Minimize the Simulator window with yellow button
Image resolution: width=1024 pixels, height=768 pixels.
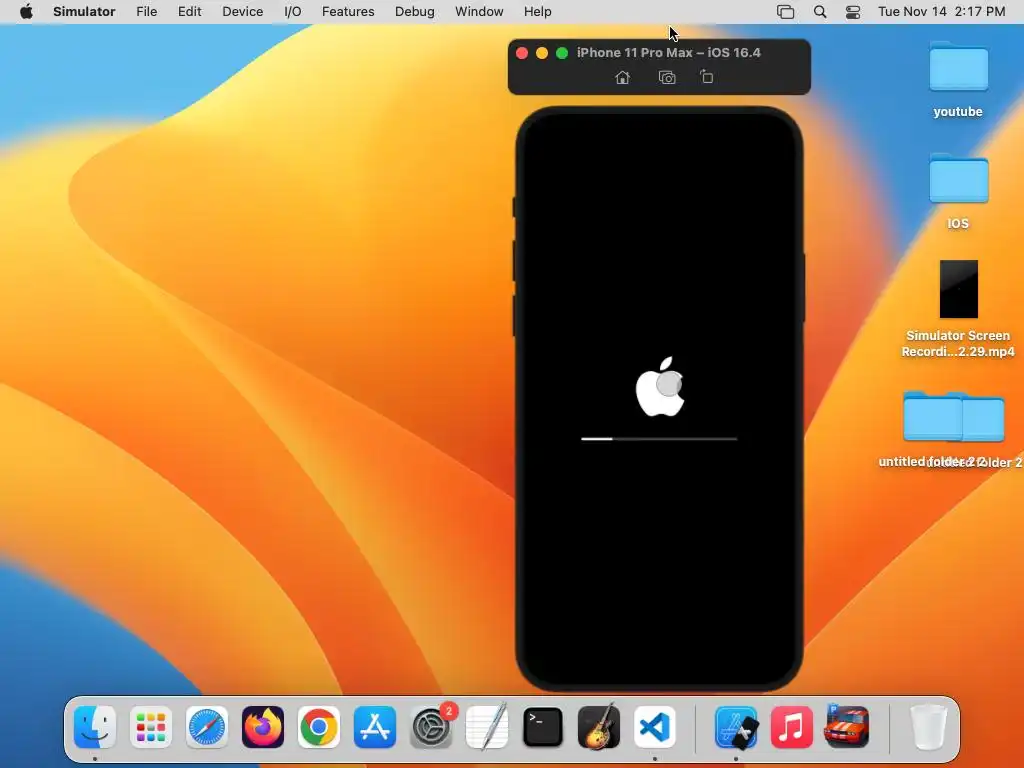click(542, 53)
